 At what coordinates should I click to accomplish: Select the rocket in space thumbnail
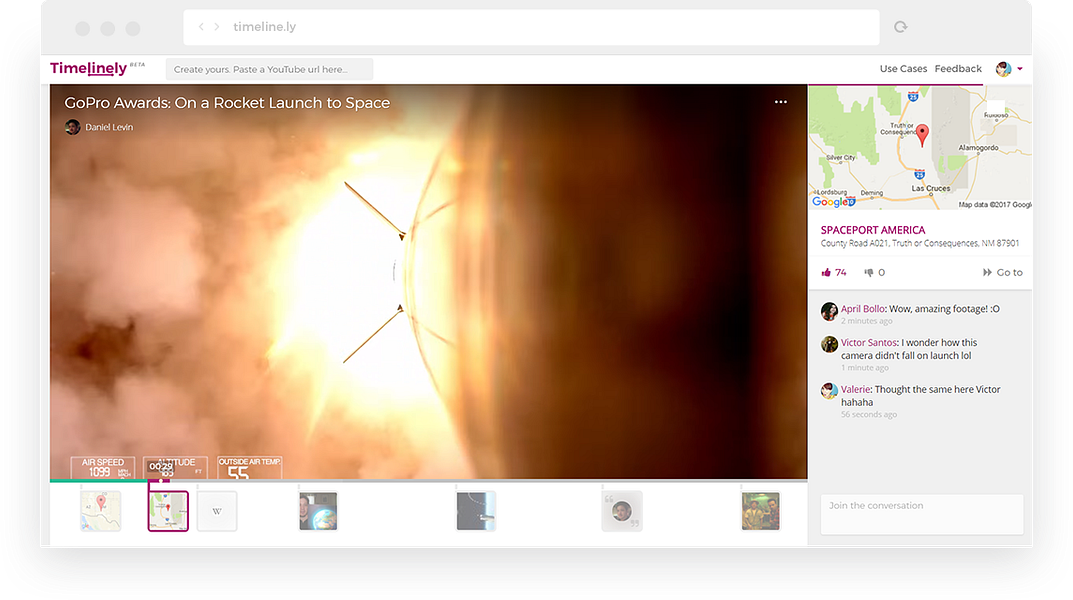click(x=476, y=511)
